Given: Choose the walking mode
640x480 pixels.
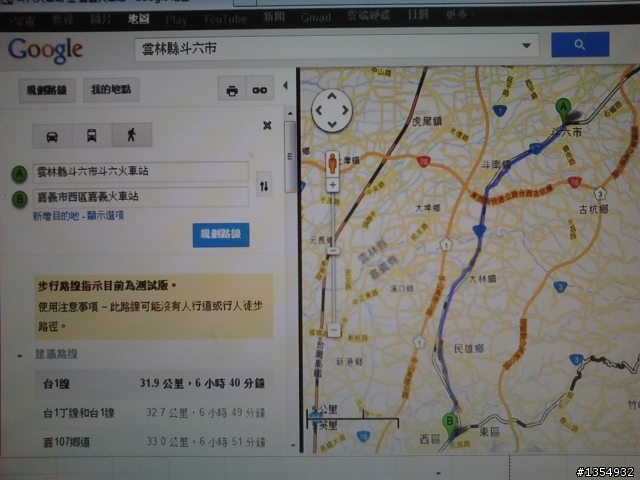Looking at the screenshot, I should point(131,135).
